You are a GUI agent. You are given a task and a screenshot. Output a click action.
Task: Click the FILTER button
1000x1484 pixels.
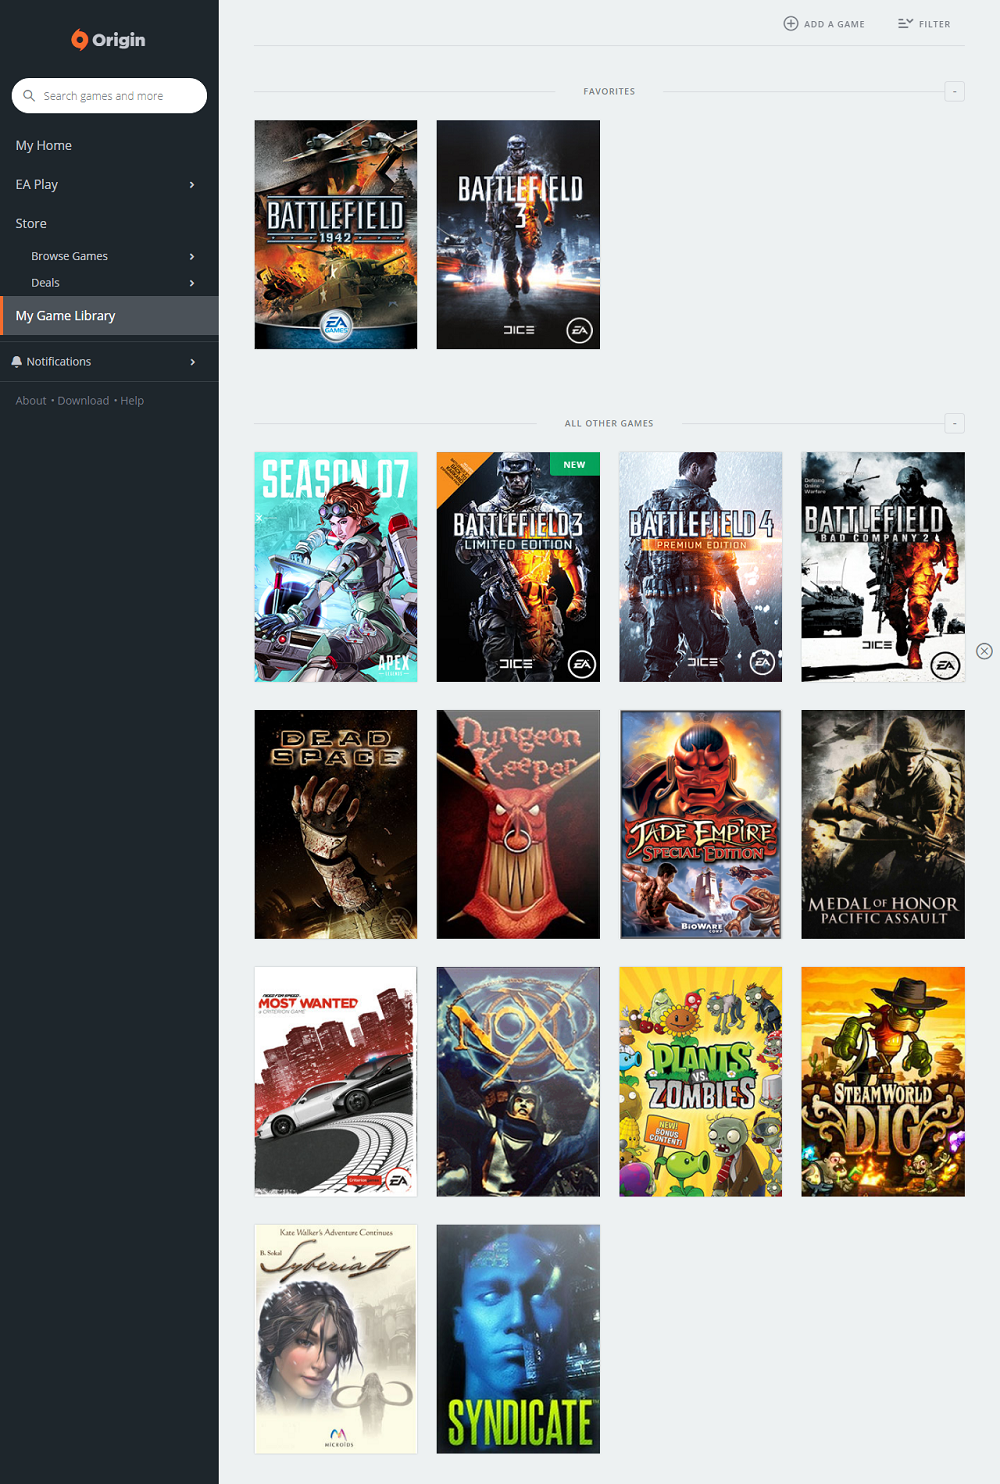pos(924,24)
